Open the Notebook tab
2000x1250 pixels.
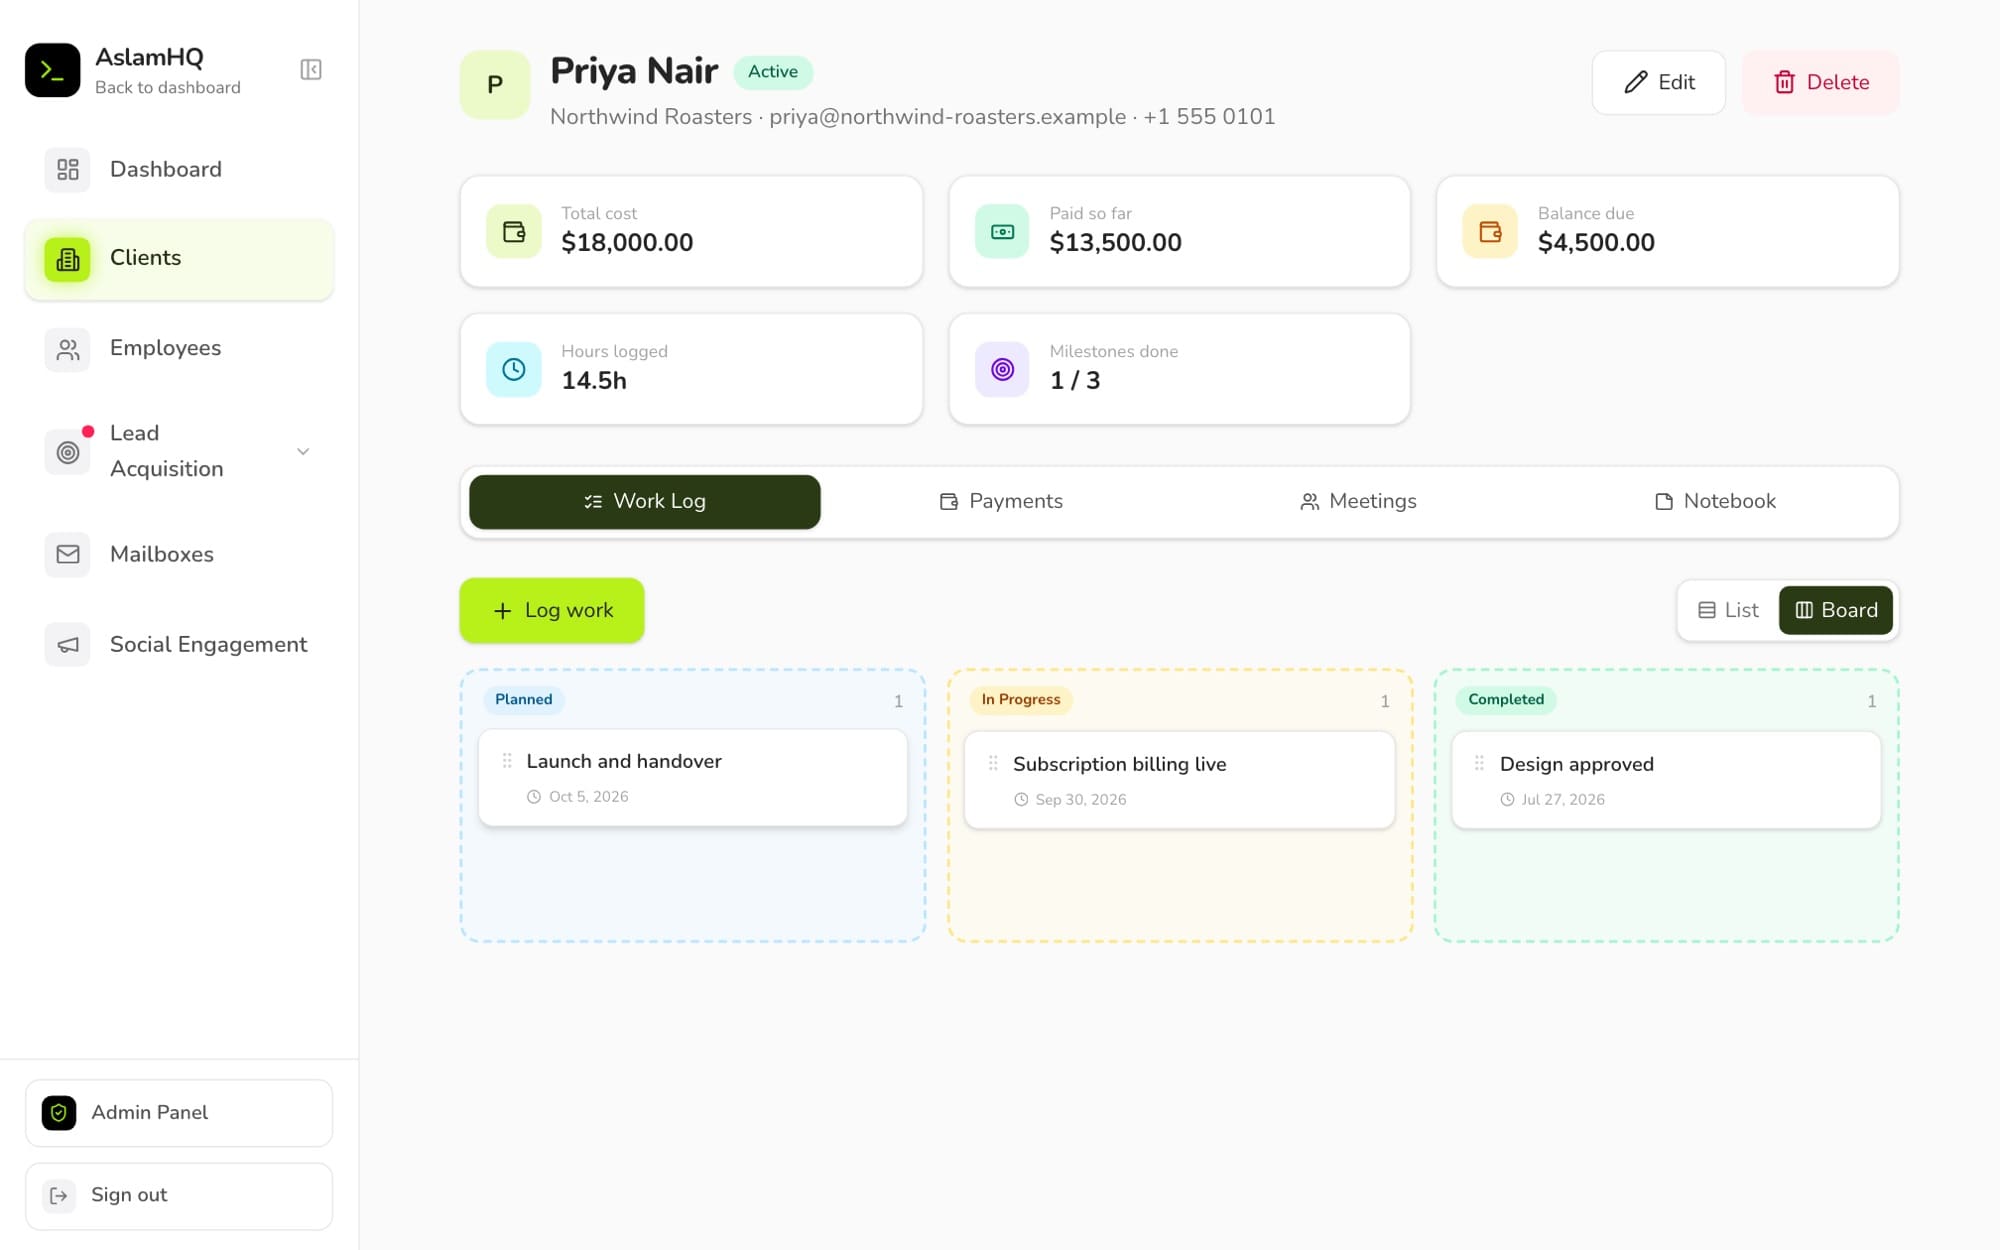point(1715,501)
